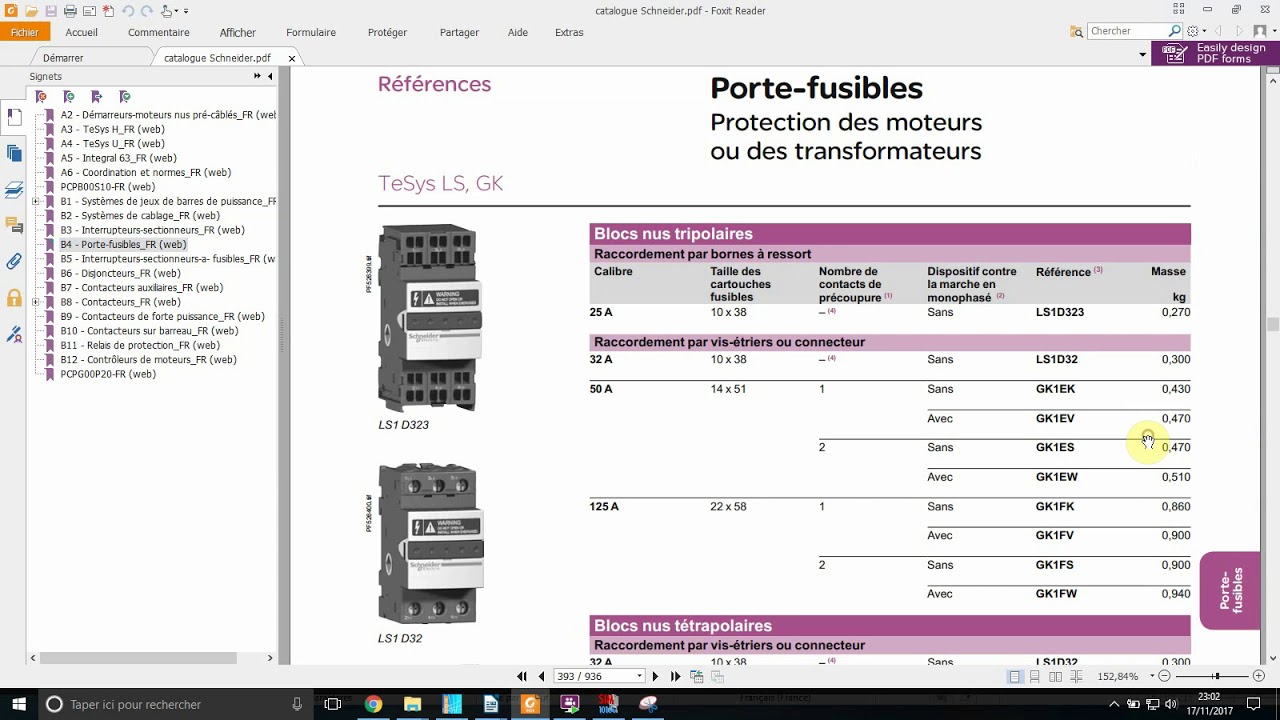This screenshot has height=720, width=1280.
Task: Select the Hand tool icon in quick toolbar
Action: 166,11
